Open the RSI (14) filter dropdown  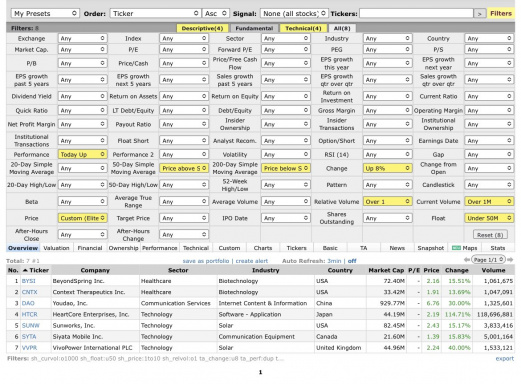(x=387, y=154)
